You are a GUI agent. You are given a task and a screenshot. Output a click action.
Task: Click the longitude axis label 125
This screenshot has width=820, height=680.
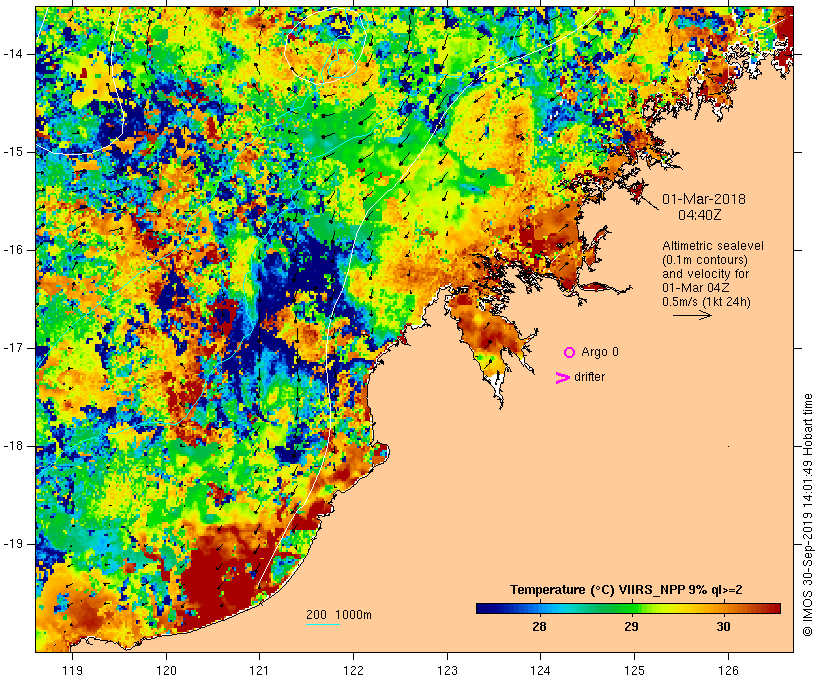click(634, 671)
